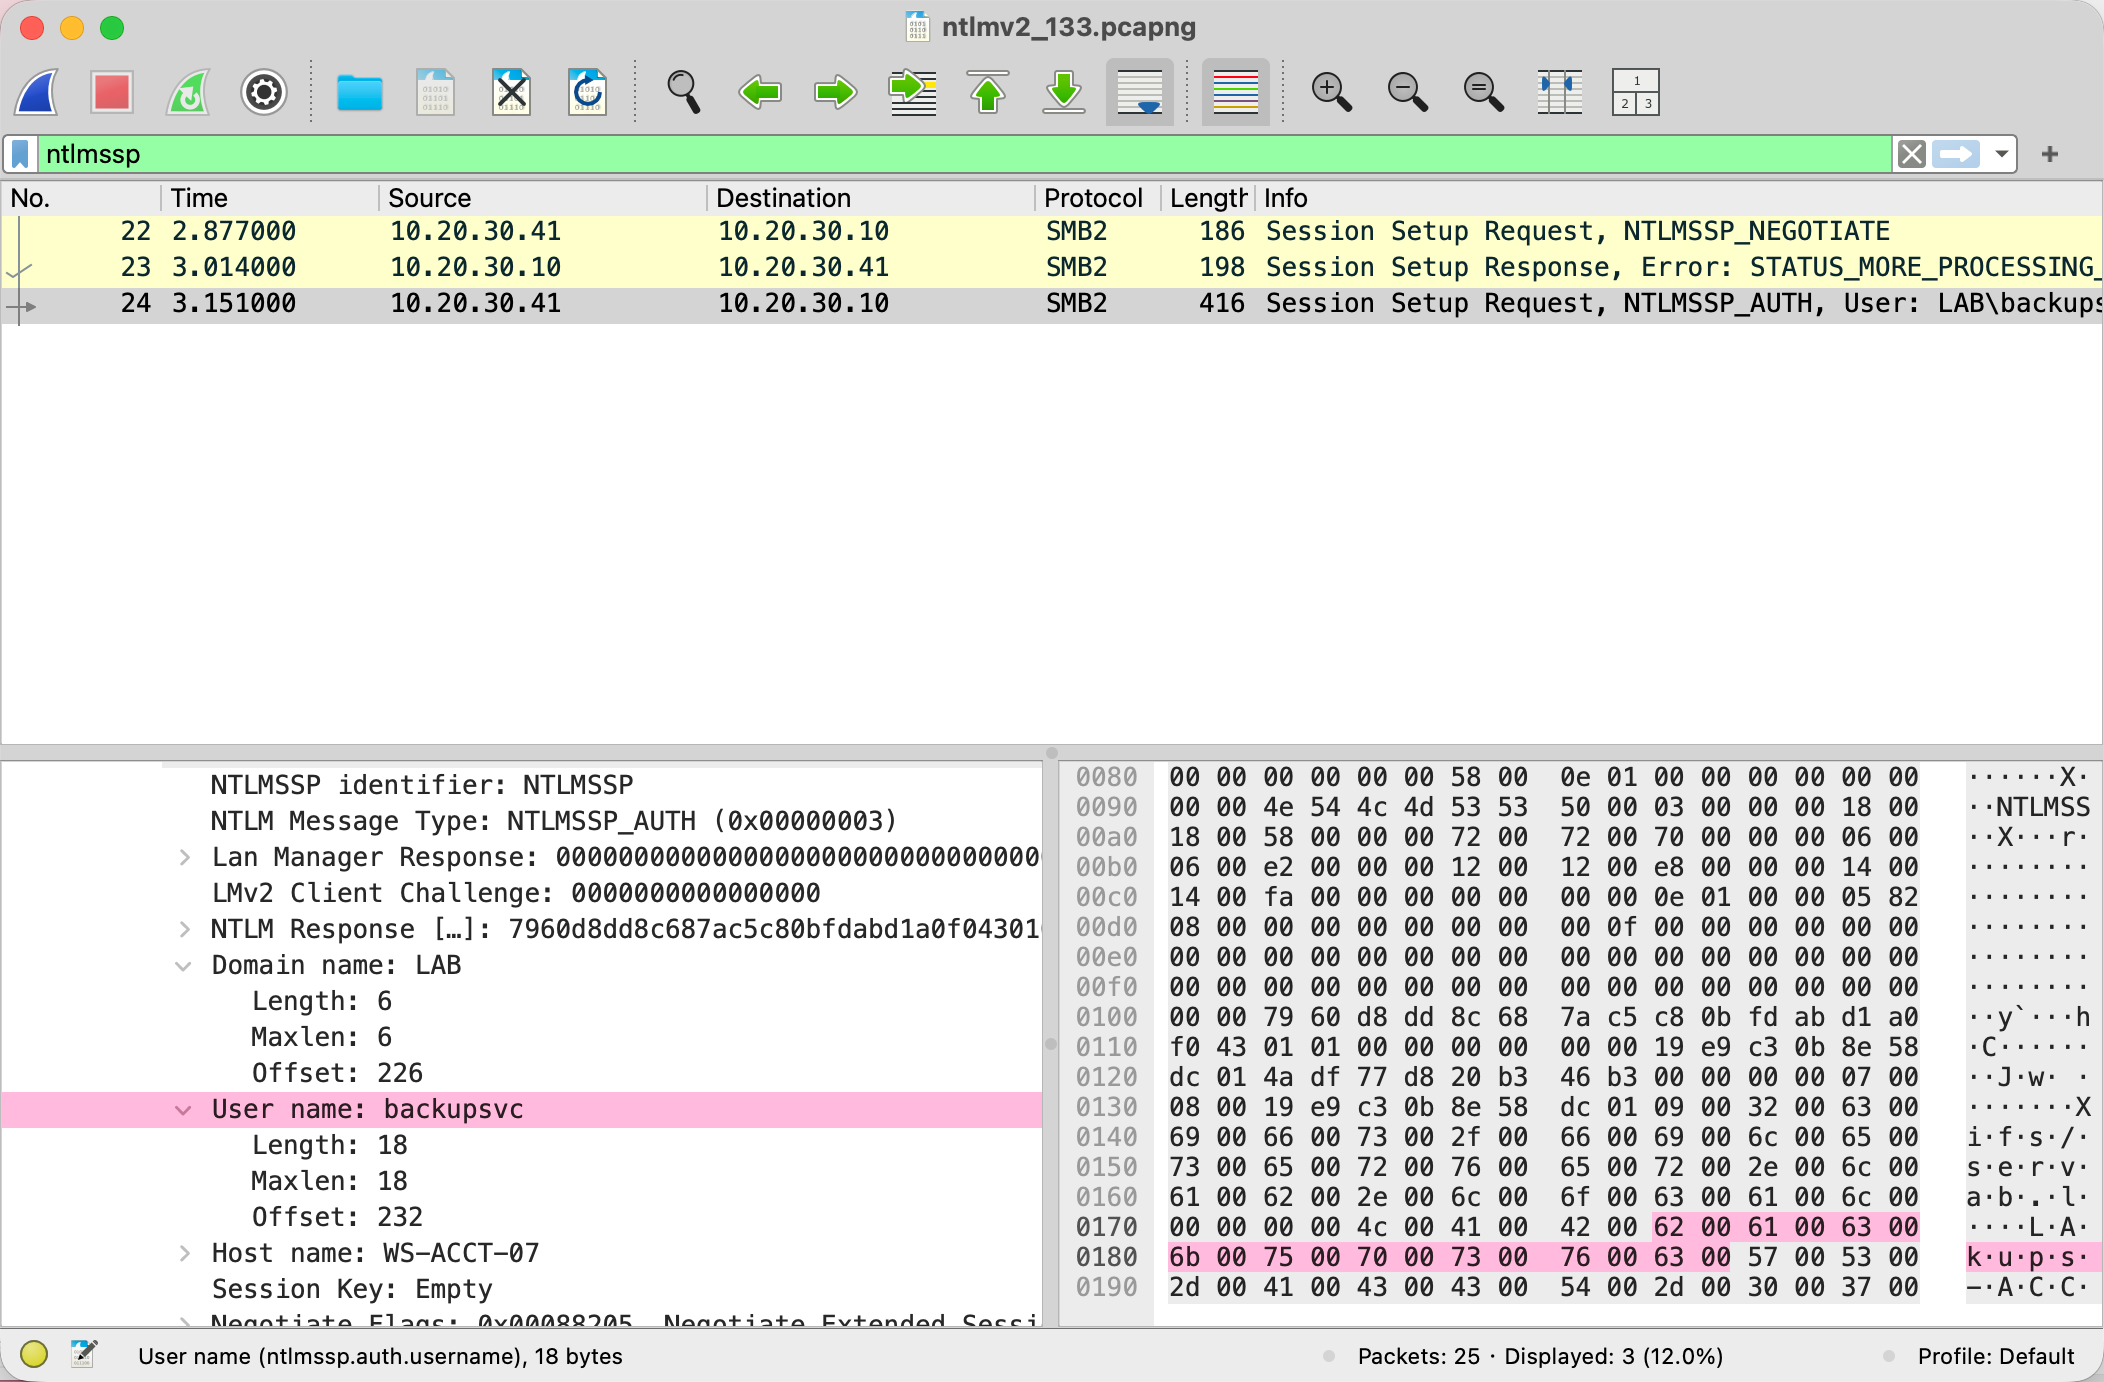Open display filter bookmarks

click(21, 154)
